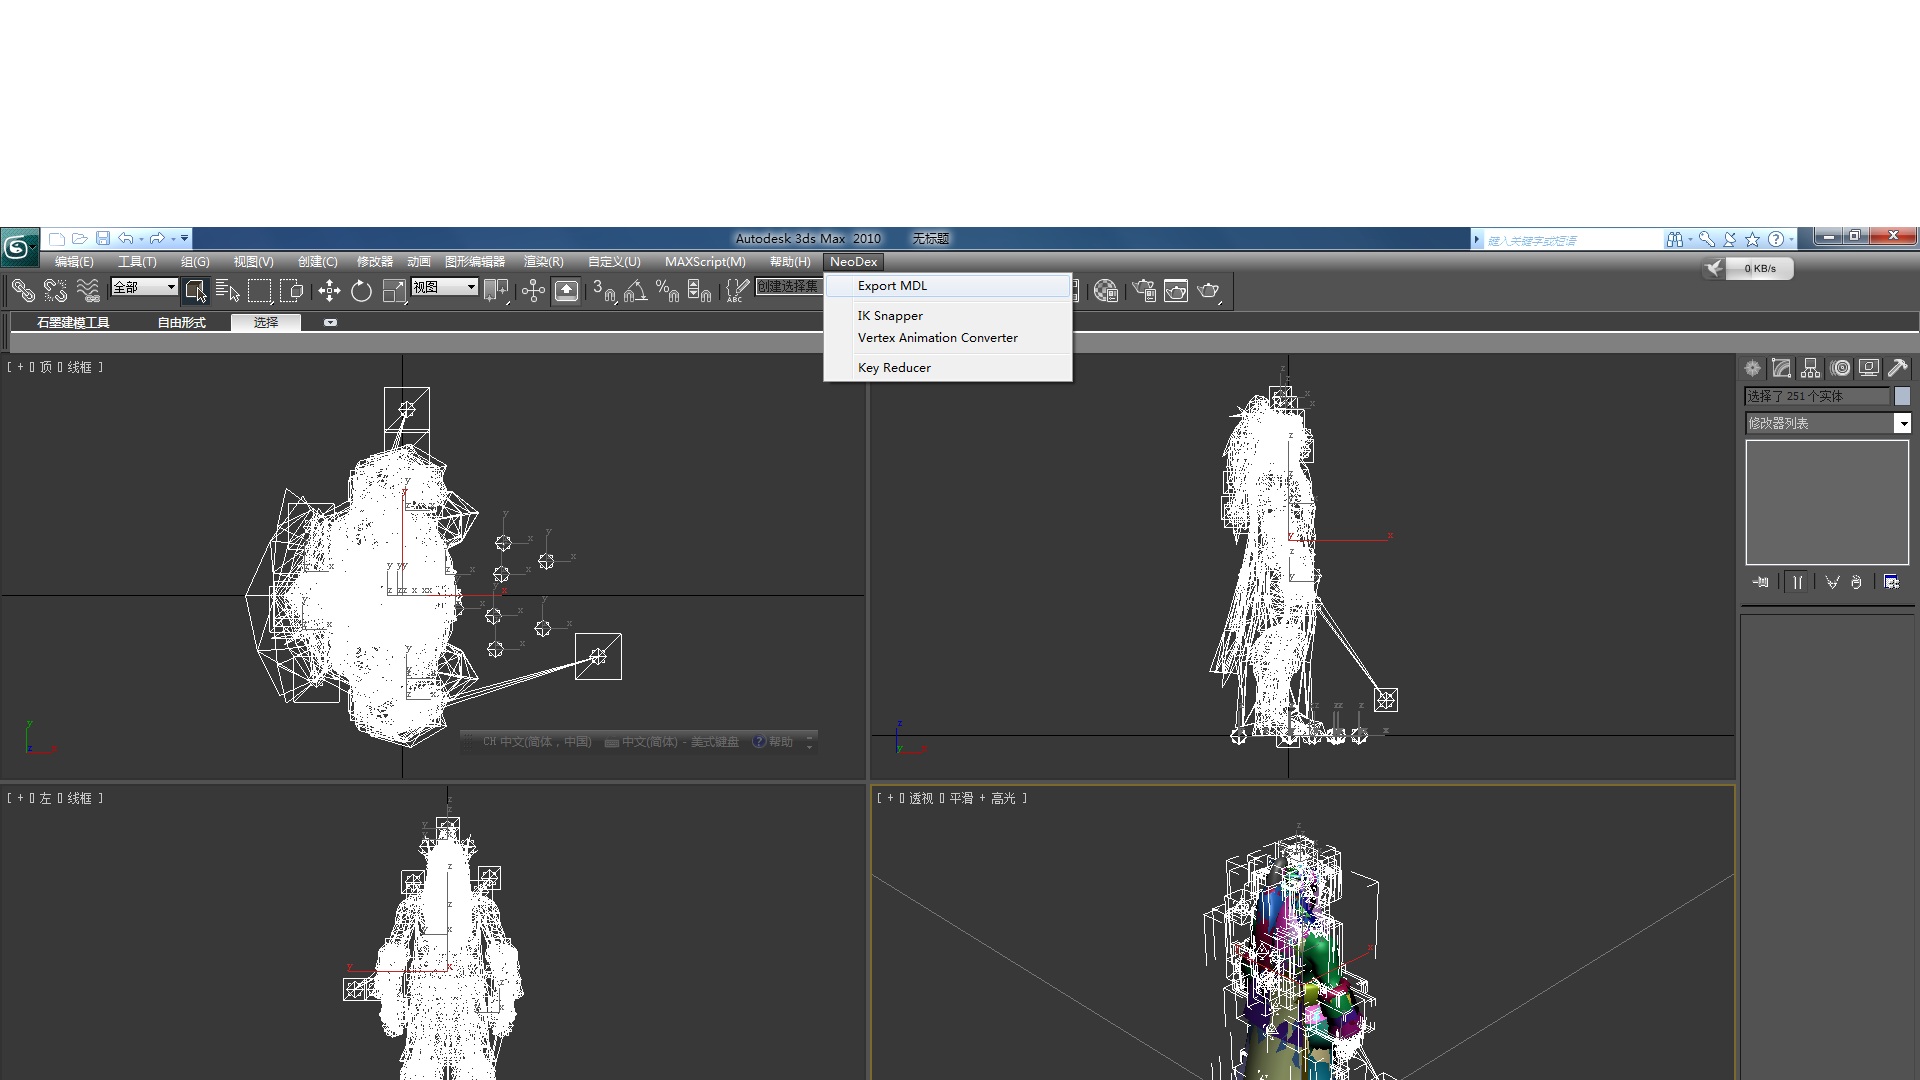Expand the Redo history dropdown arrow
This screenshot has height=1080, width=1920.
pos(173,239)
